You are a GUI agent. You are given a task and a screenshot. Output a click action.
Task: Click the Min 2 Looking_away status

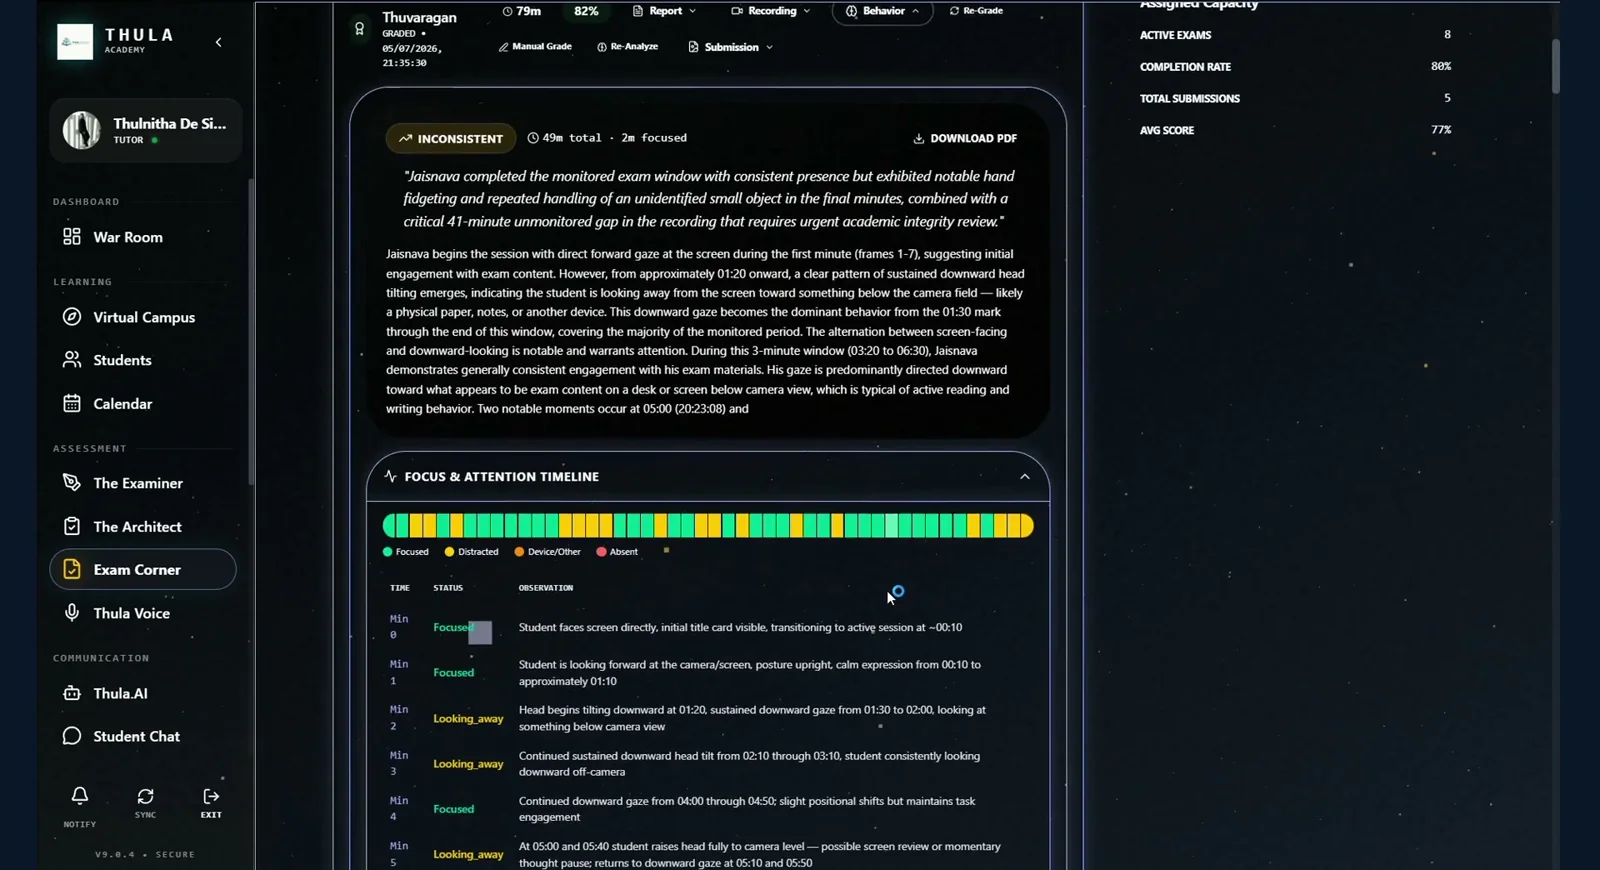(x=468, y=719)
